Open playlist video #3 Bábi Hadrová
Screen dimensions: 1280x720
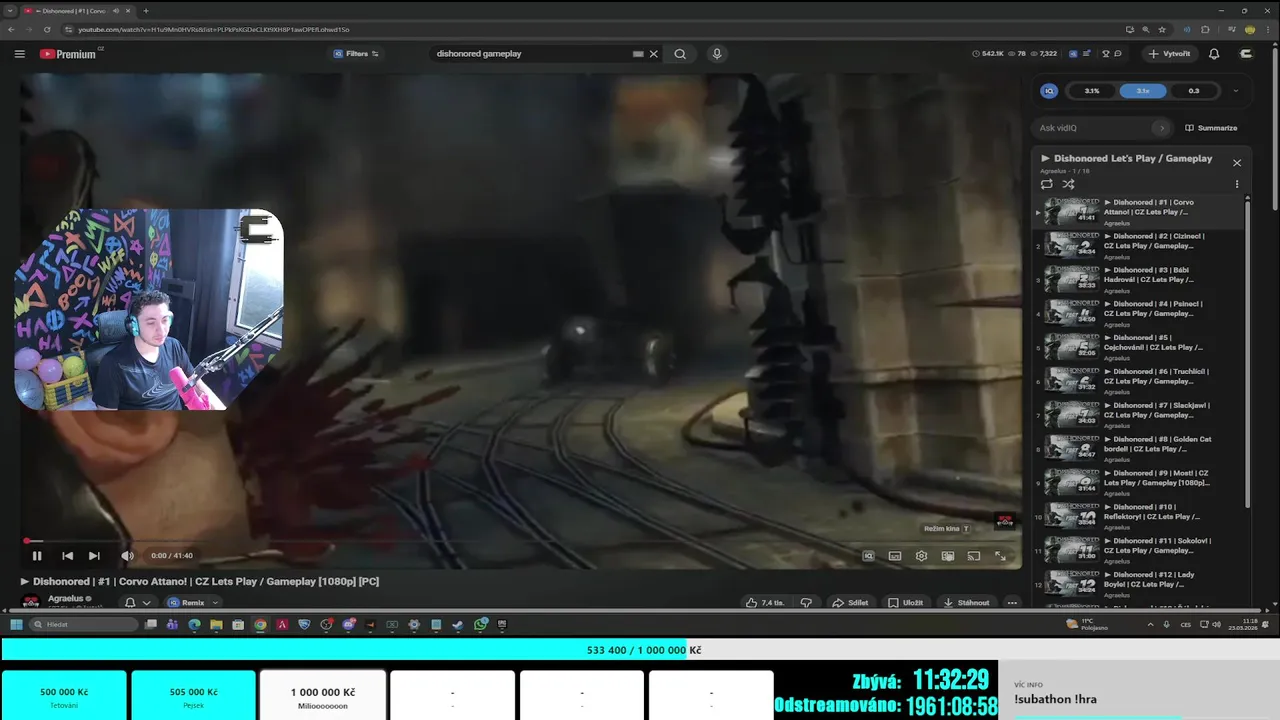pos(1139,279)
